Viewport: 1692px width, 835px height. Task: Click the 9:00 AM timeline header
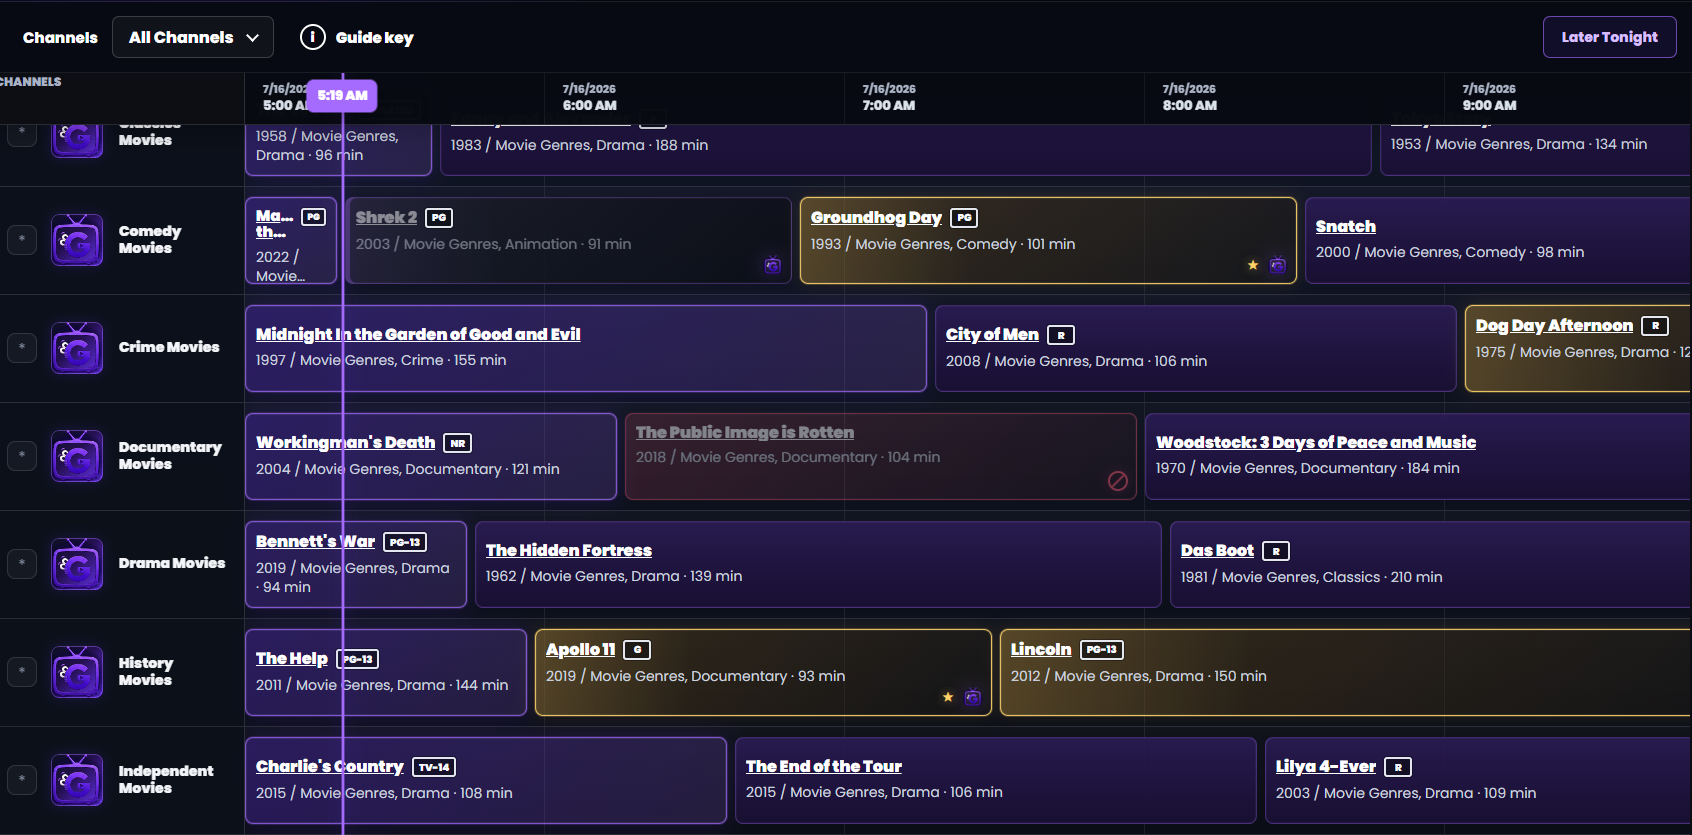coord(1489,97)
